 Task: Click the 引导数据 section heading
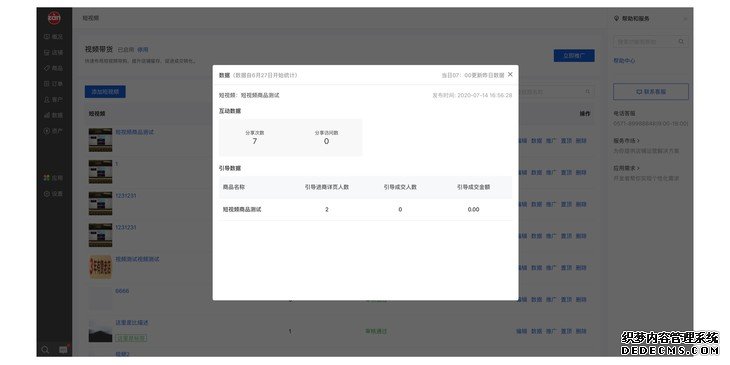tap(230, 168)
